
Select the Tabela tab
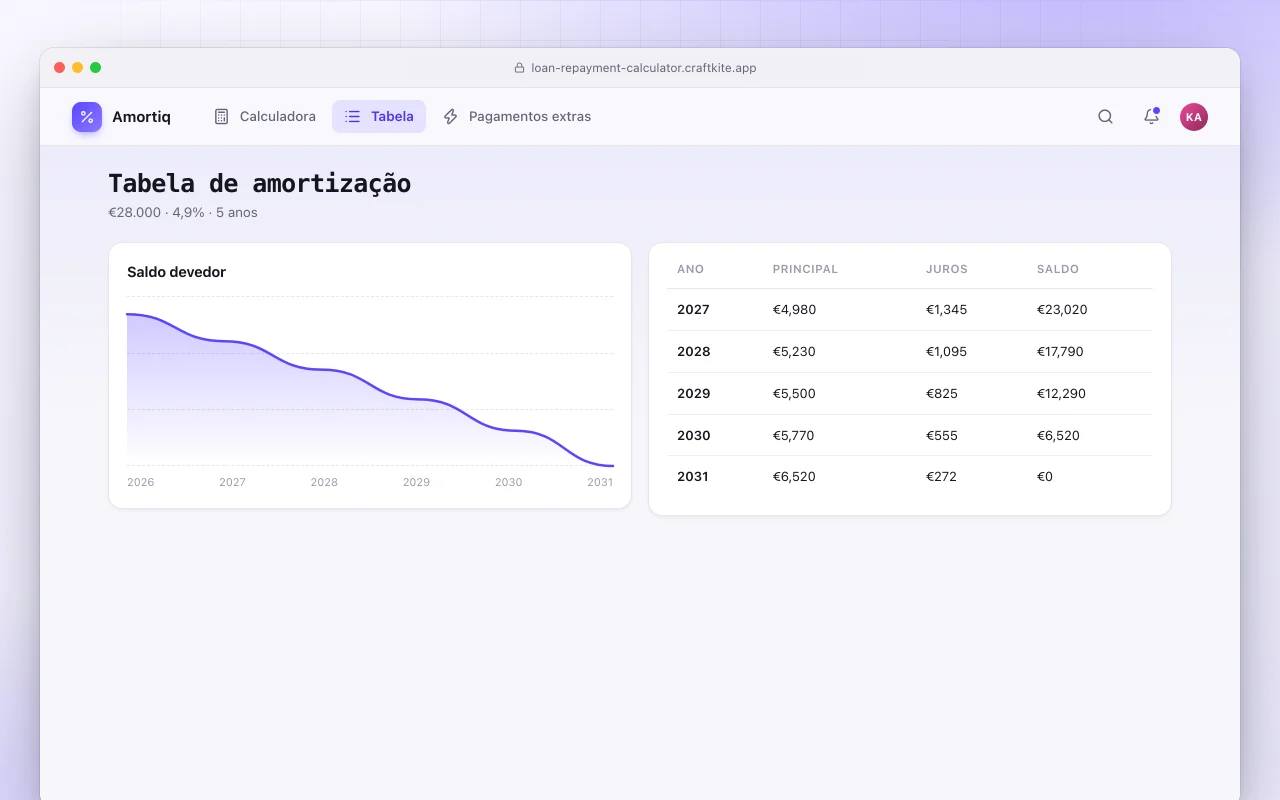pos(379,116)
